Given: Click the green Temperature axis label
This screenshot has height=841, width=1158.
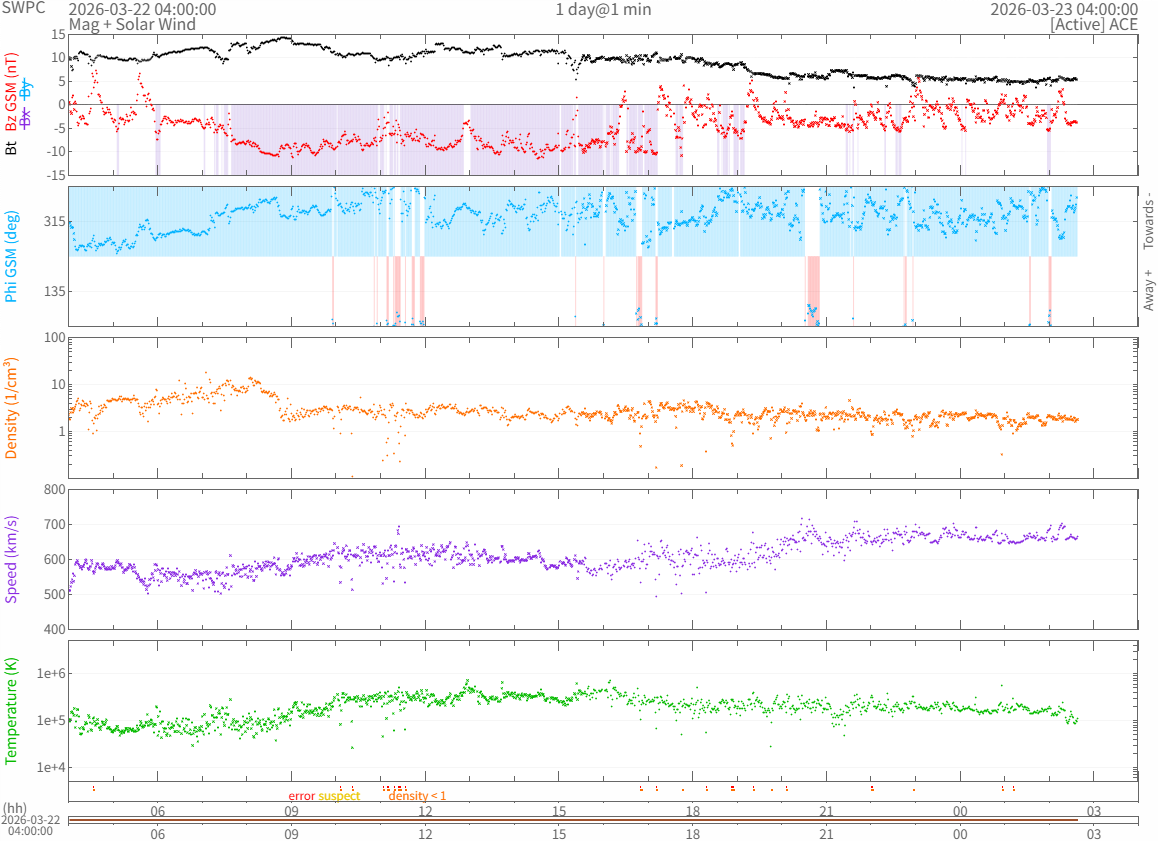Looking at the screenshot, I should point(12,711).
